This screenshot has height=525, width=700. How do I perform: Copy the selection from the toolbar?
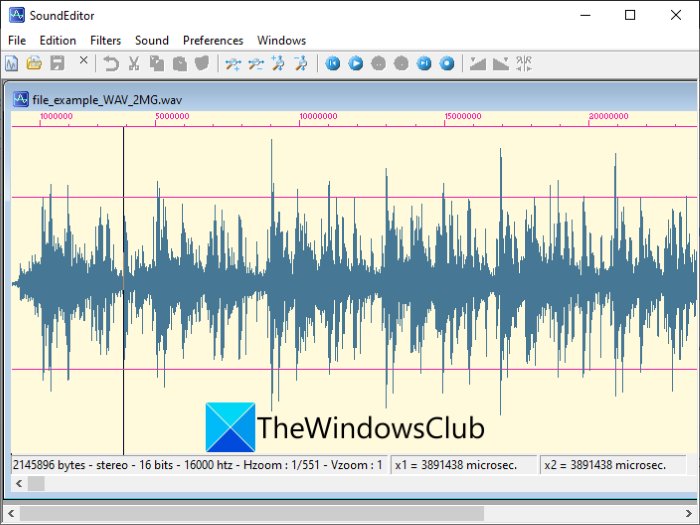pos(157,63)
